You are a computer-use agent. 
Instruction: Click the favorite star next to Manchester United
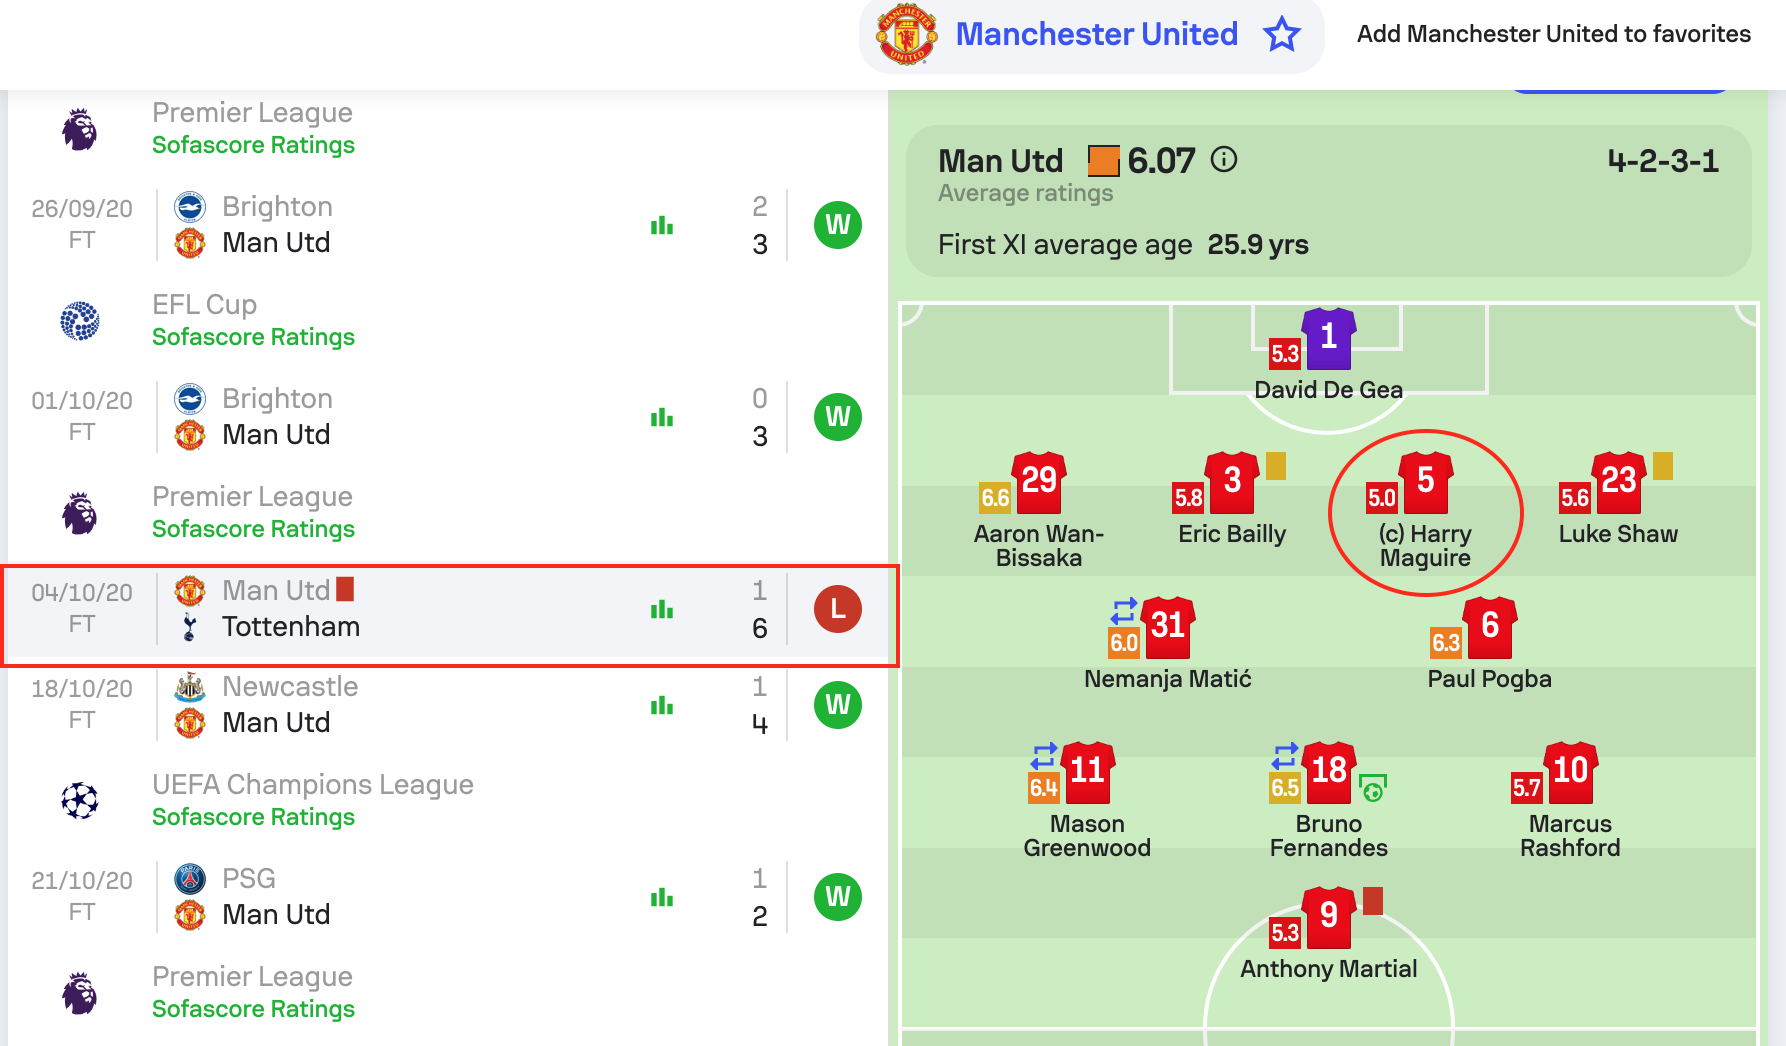click(1281, 34)
